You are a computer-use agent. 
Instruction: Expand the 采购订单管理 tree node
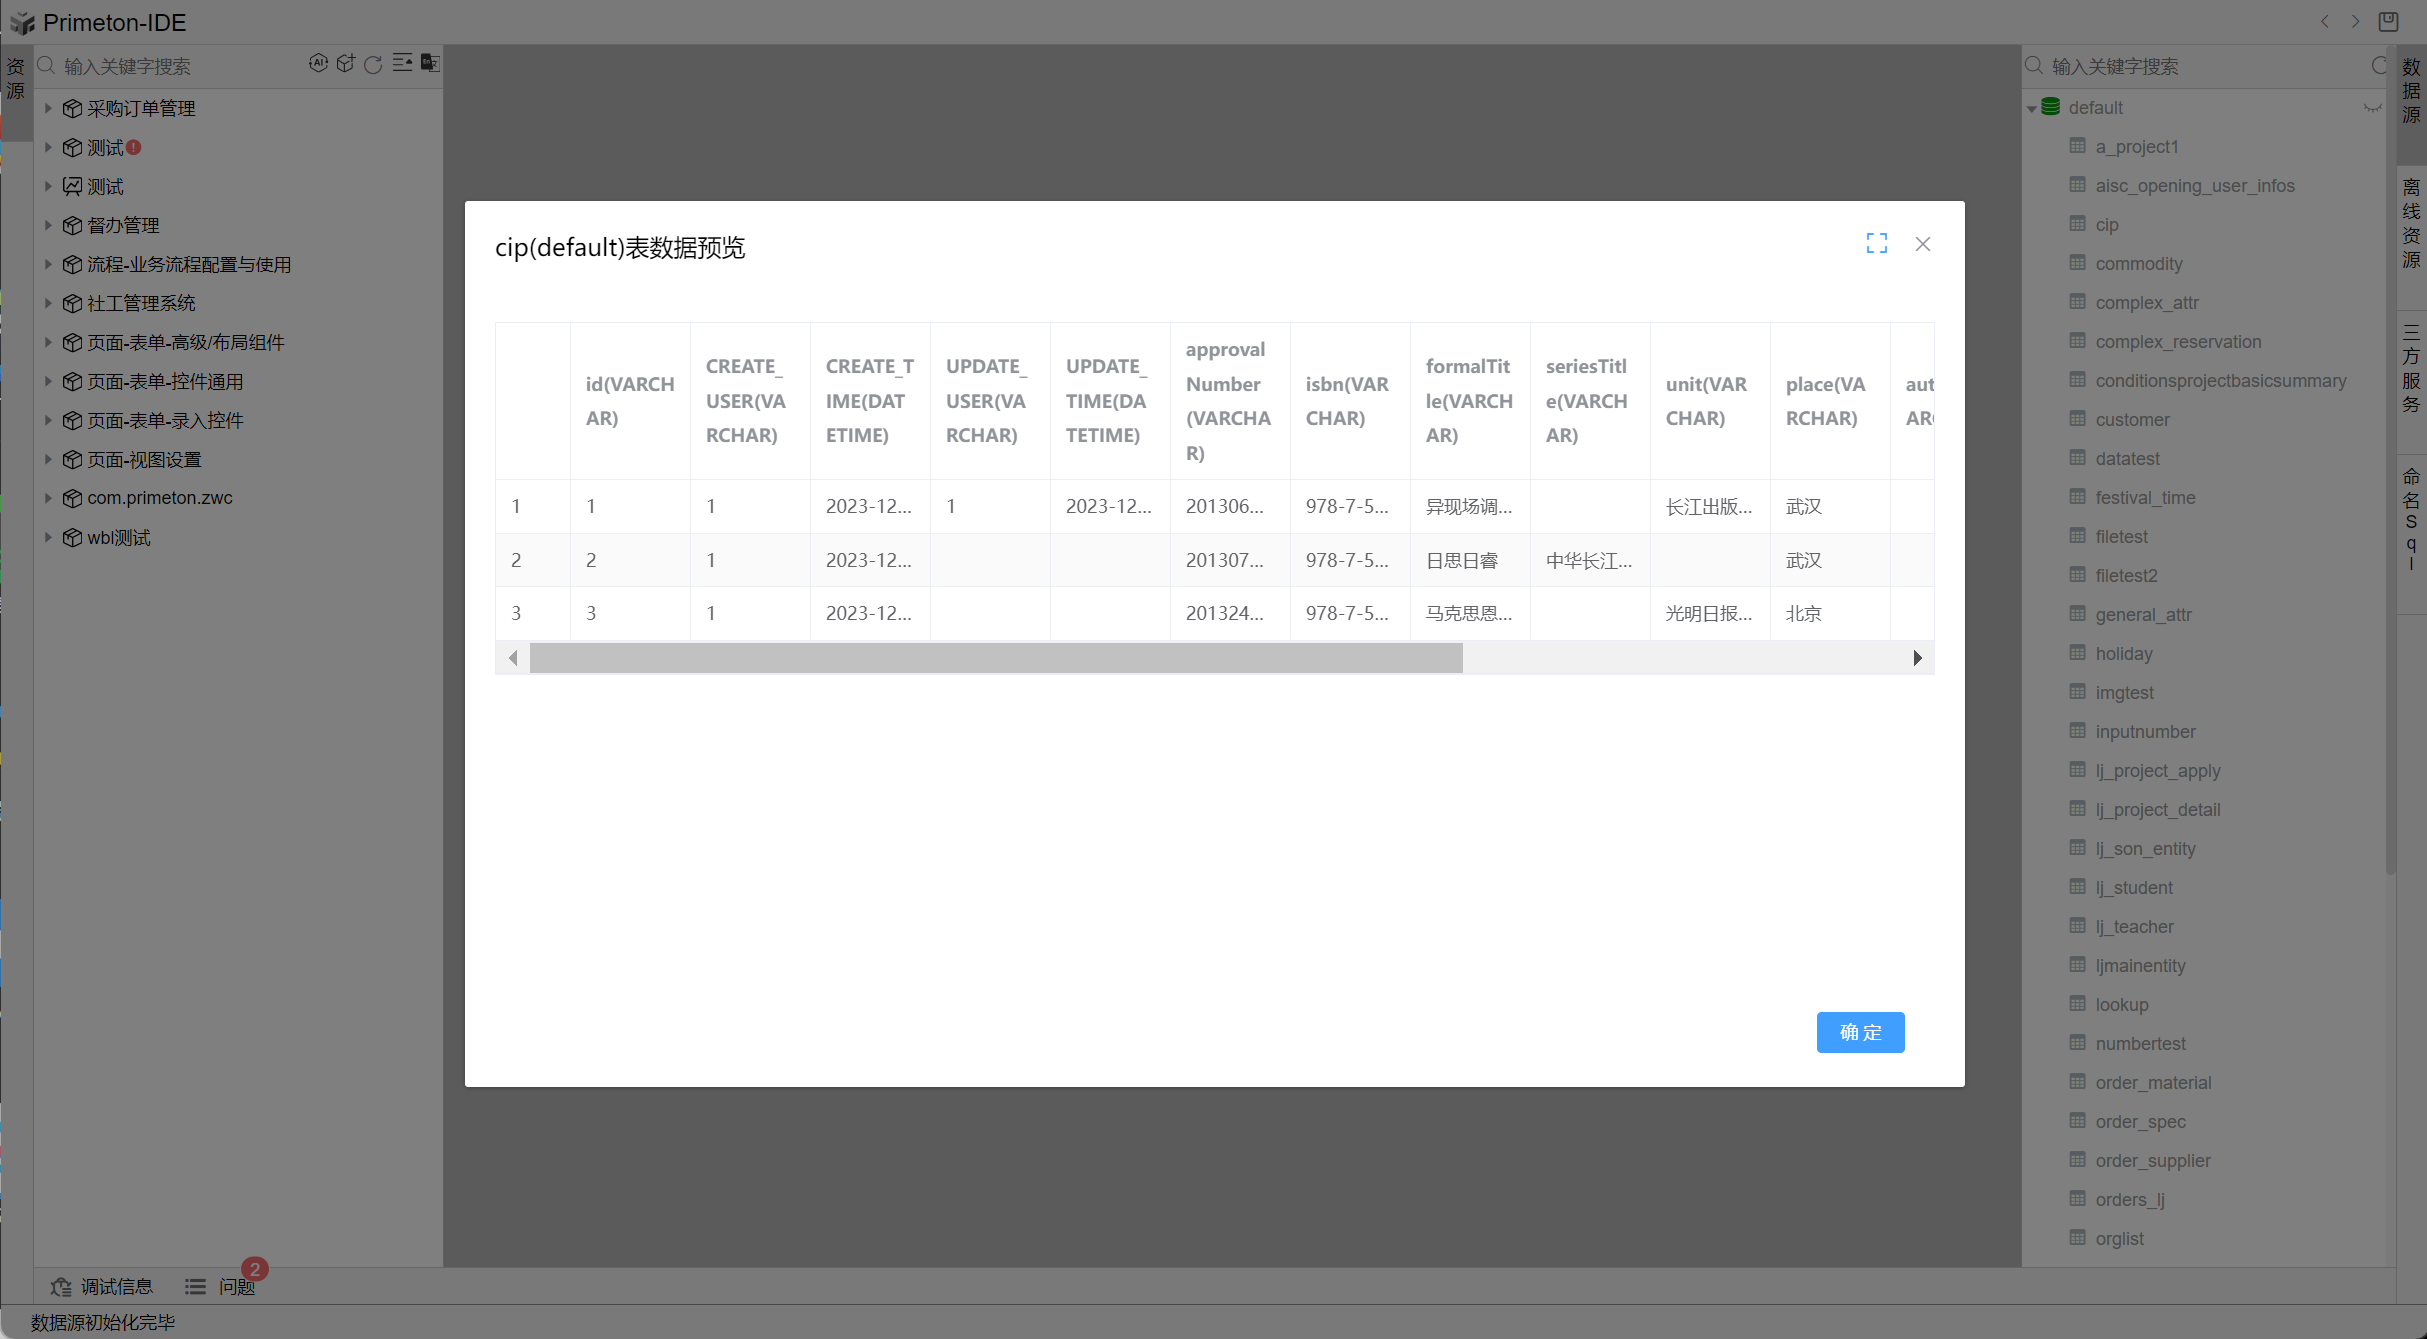48,108
